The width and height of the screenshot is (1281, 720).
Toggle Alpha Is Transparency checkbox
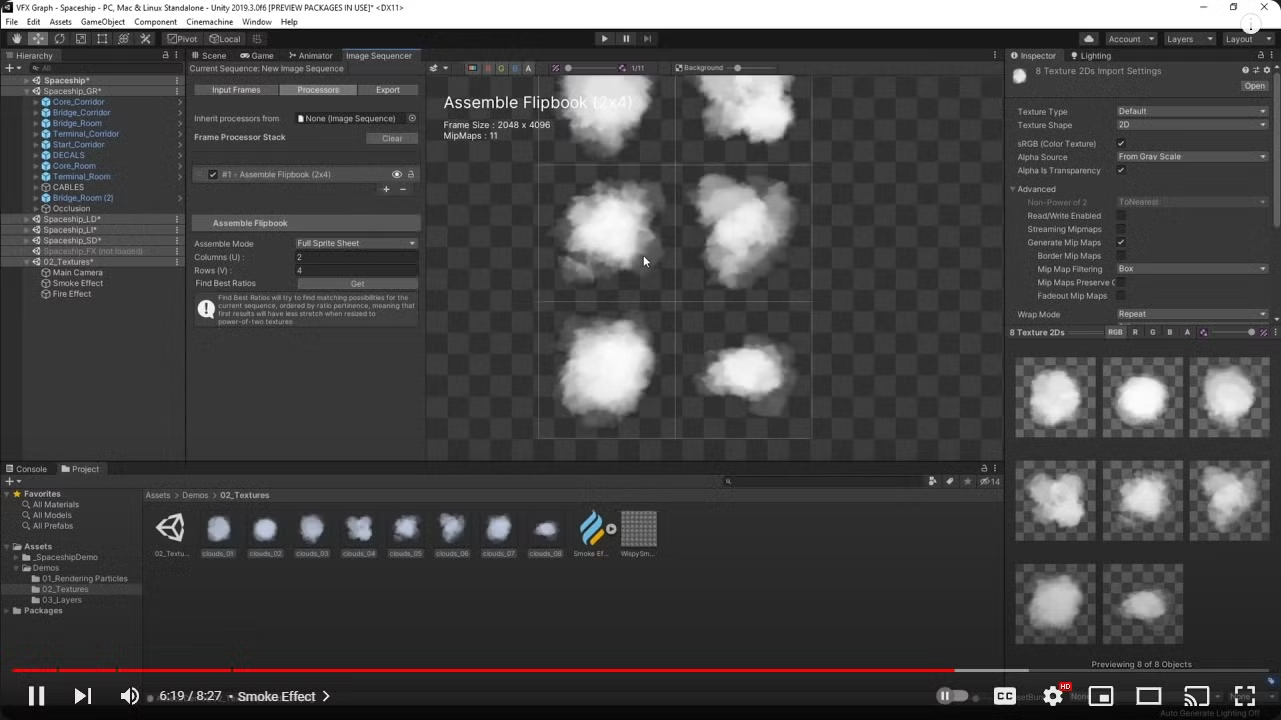[x=1121, y=171]
